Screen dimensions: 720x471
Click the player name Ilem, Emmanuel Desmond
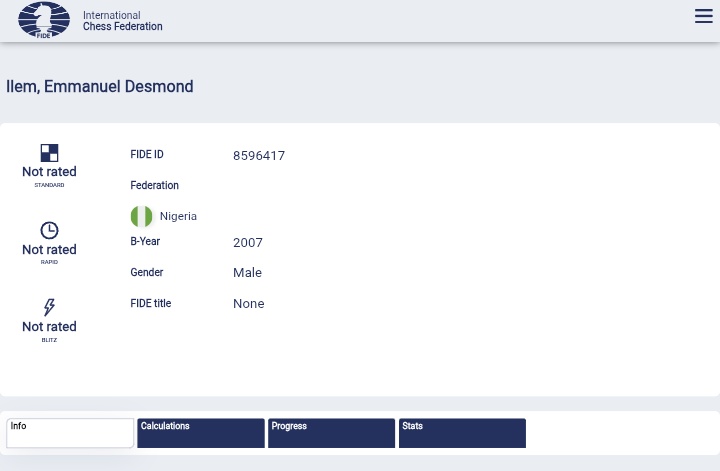tap(100, 86)
